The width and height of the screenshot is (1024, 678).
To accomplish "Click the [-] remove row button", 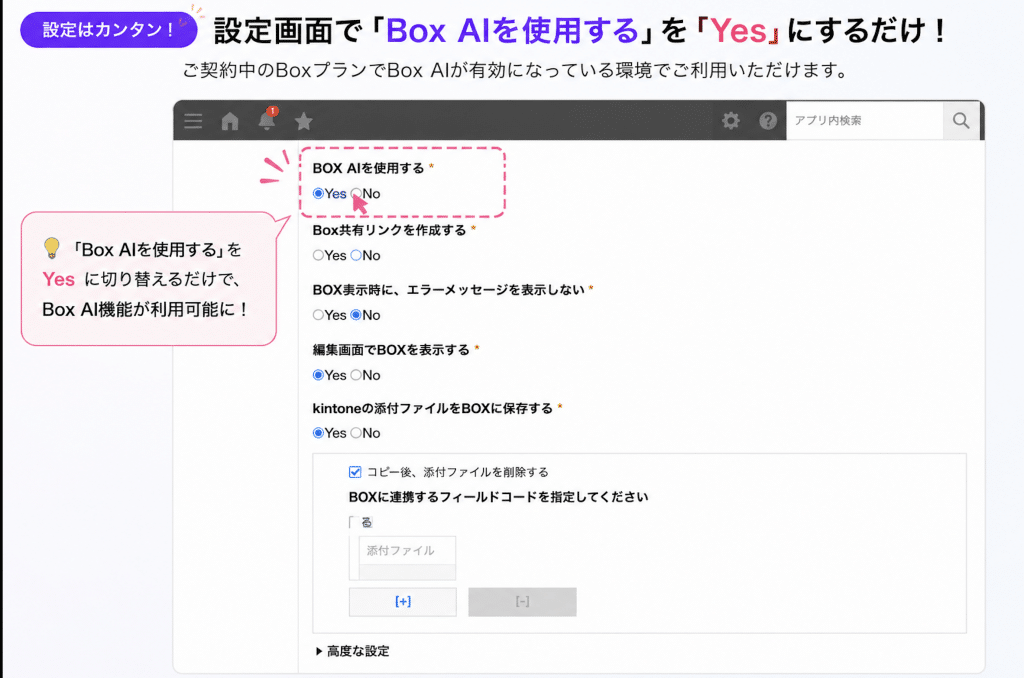I will pyautogui.click(x=522, y=602).
